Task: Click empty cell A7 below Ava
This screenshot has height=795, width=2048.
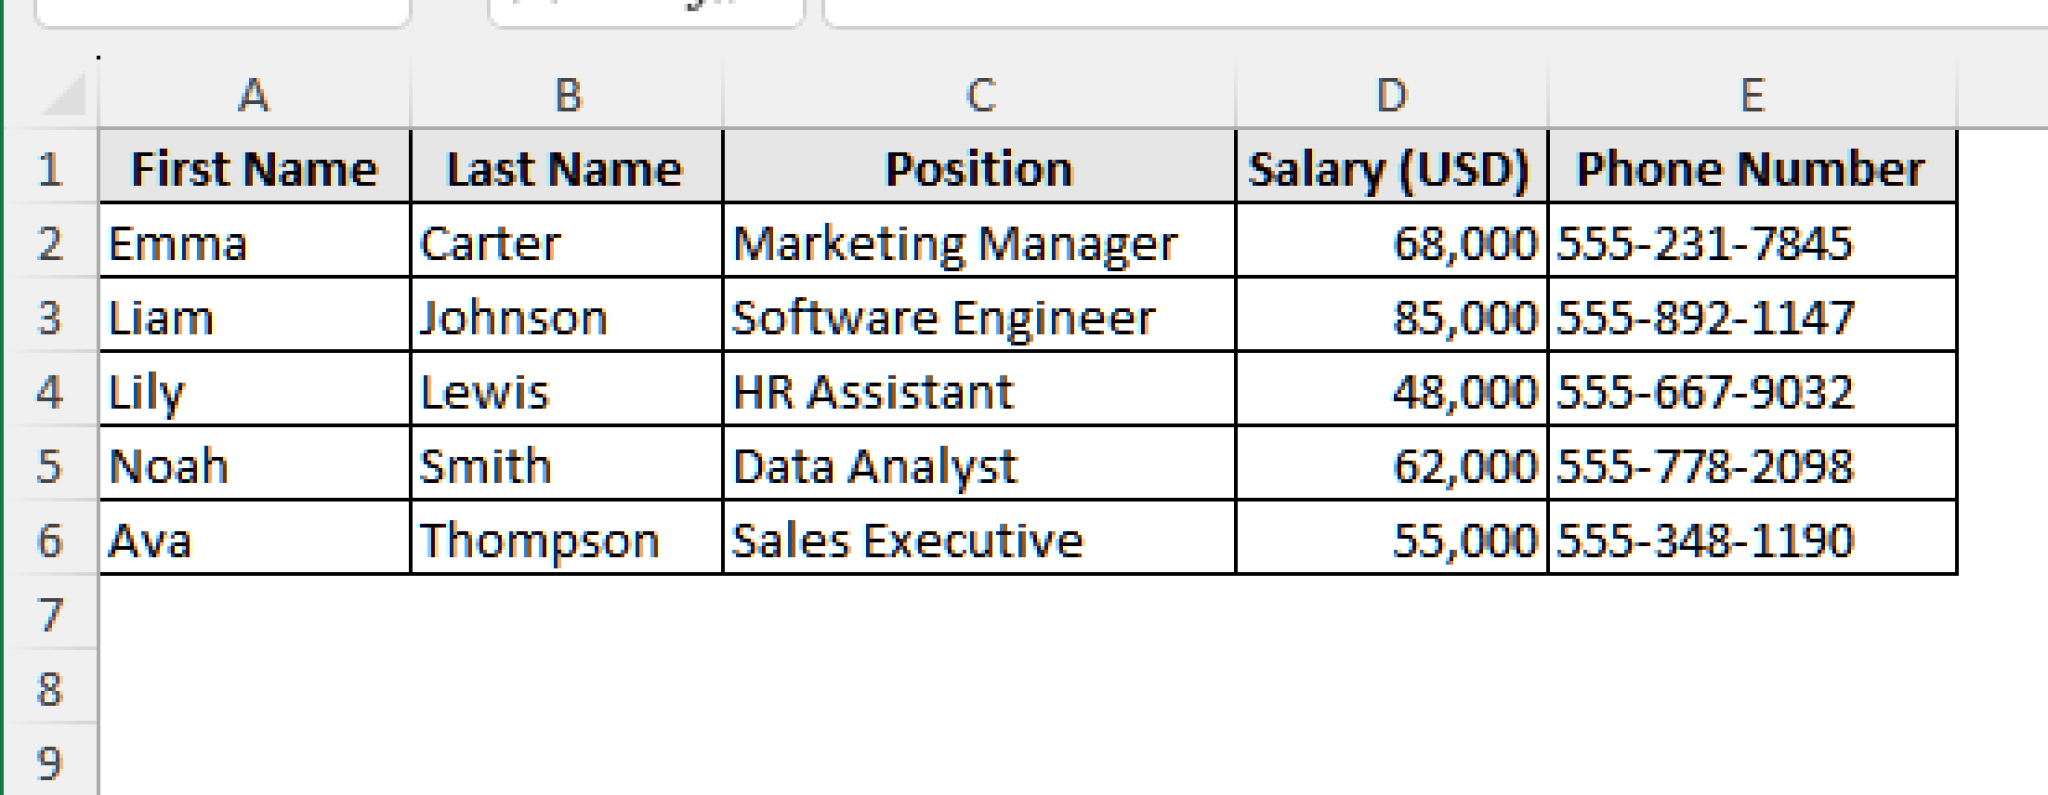Action: (255, 615)
